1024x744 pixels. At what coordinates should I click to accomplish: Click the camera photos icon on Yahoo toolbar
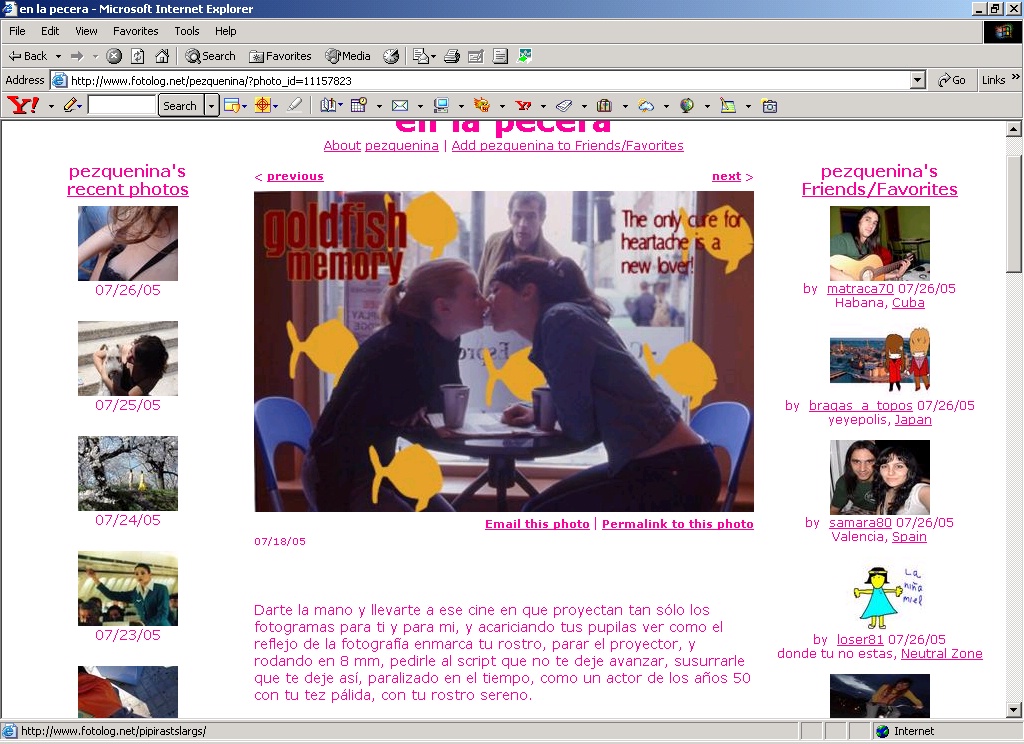coord(770,105)
